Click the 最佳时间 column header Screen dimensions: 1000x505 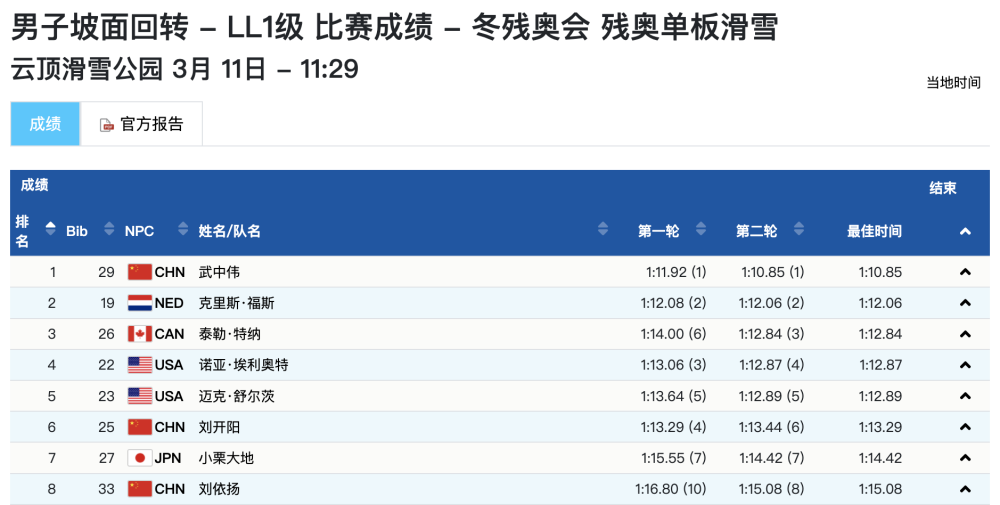(874, 231)
